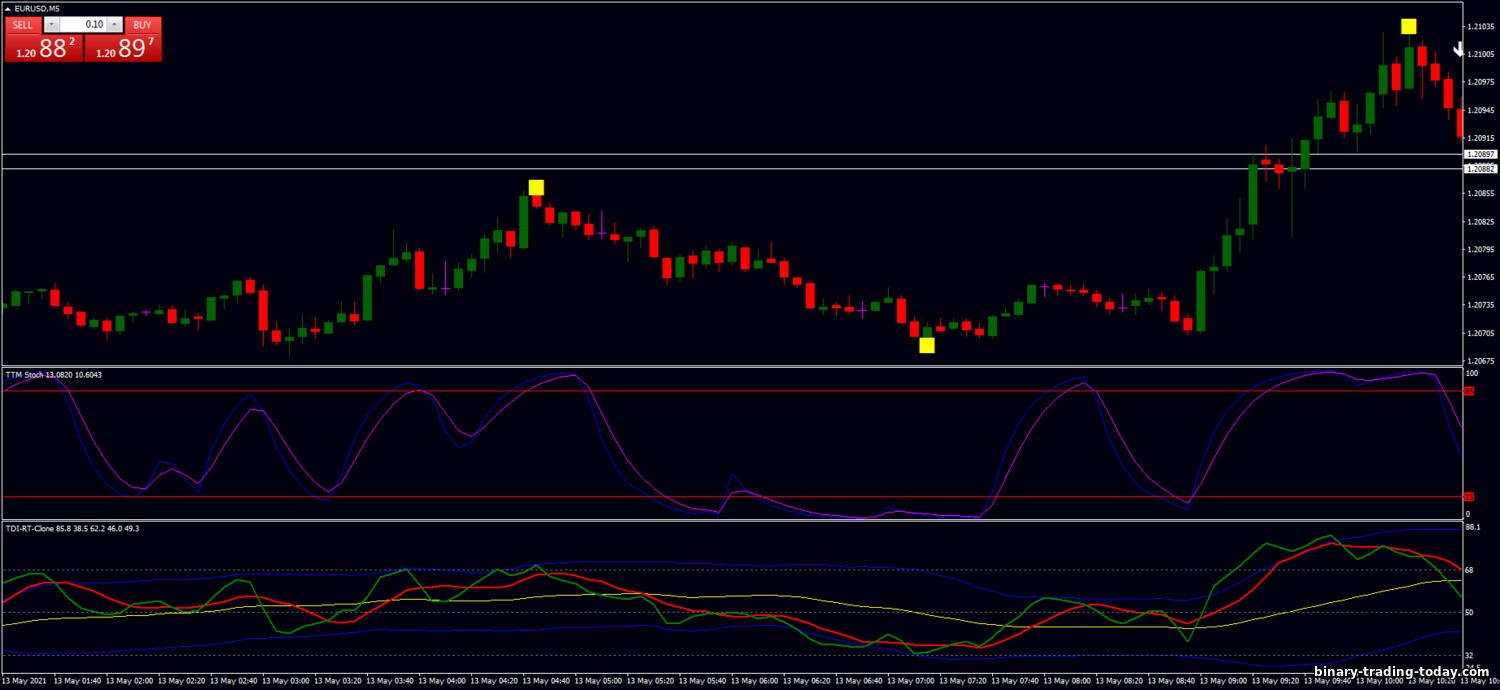The image size is (1500, 690).
Task: Click the 100 scale value in Stoch panel
Action: pyautogui.click(x=1471, y=373)
